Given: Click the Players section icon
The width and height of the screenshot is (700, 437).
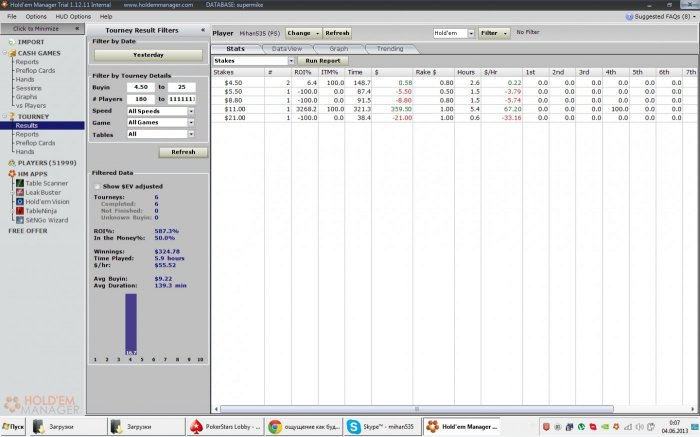Looking at the screenshot, I should tap(12, 163).
